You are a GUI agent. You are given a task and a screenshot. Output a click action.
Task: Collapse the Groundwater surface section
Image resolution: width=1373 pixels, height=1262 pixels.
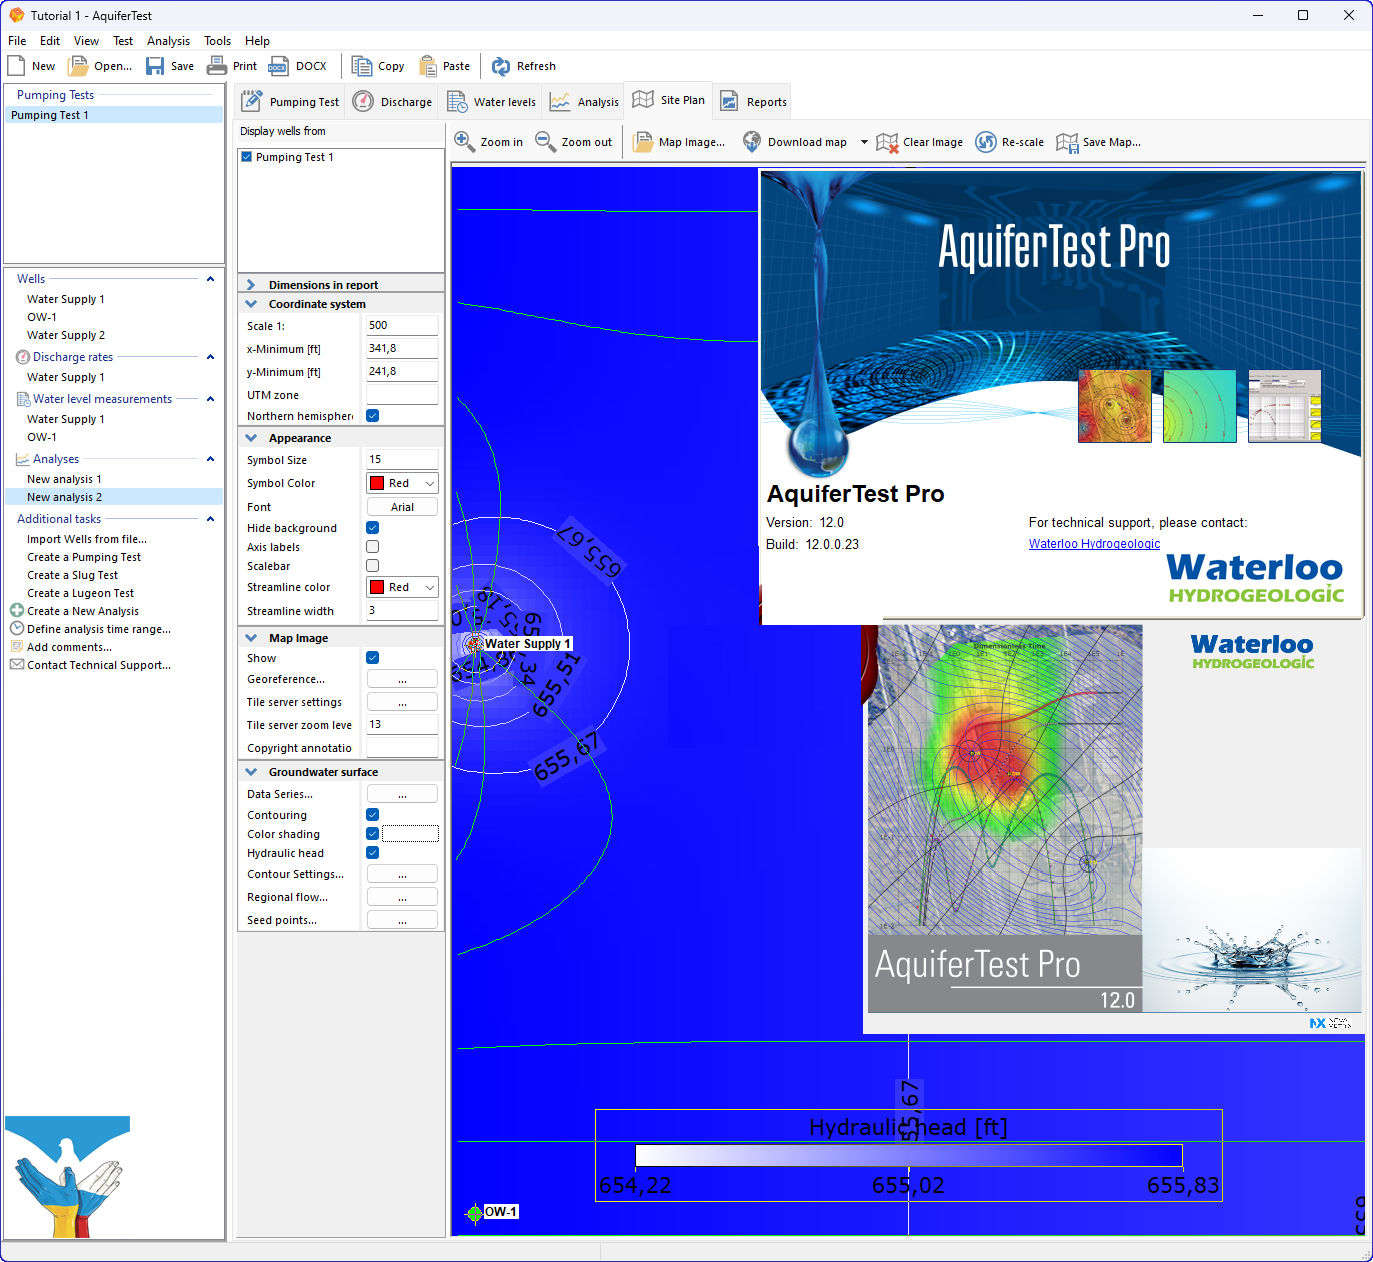(251, 772)
